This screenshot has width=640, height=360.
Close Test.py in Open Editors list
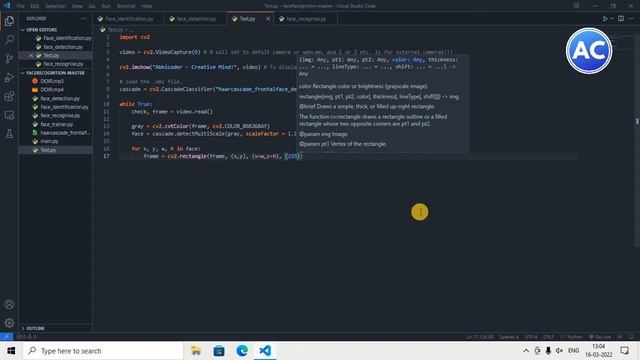[31, 56]
